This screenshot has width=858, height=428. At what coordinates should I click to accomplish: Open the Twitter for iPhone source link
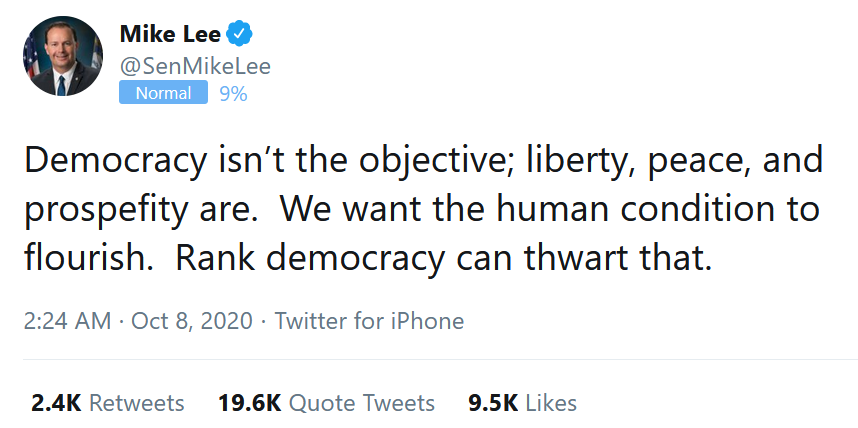[369, 321]
